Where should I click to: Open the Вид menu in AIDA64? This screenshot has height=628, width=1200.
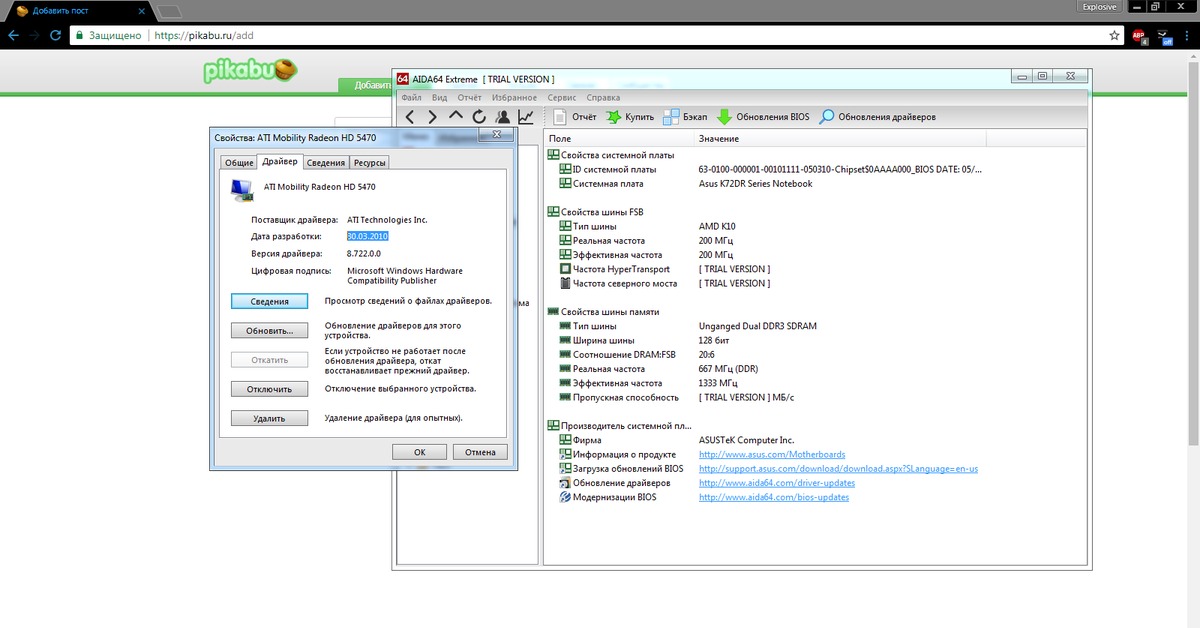click(x=440, y=98)
